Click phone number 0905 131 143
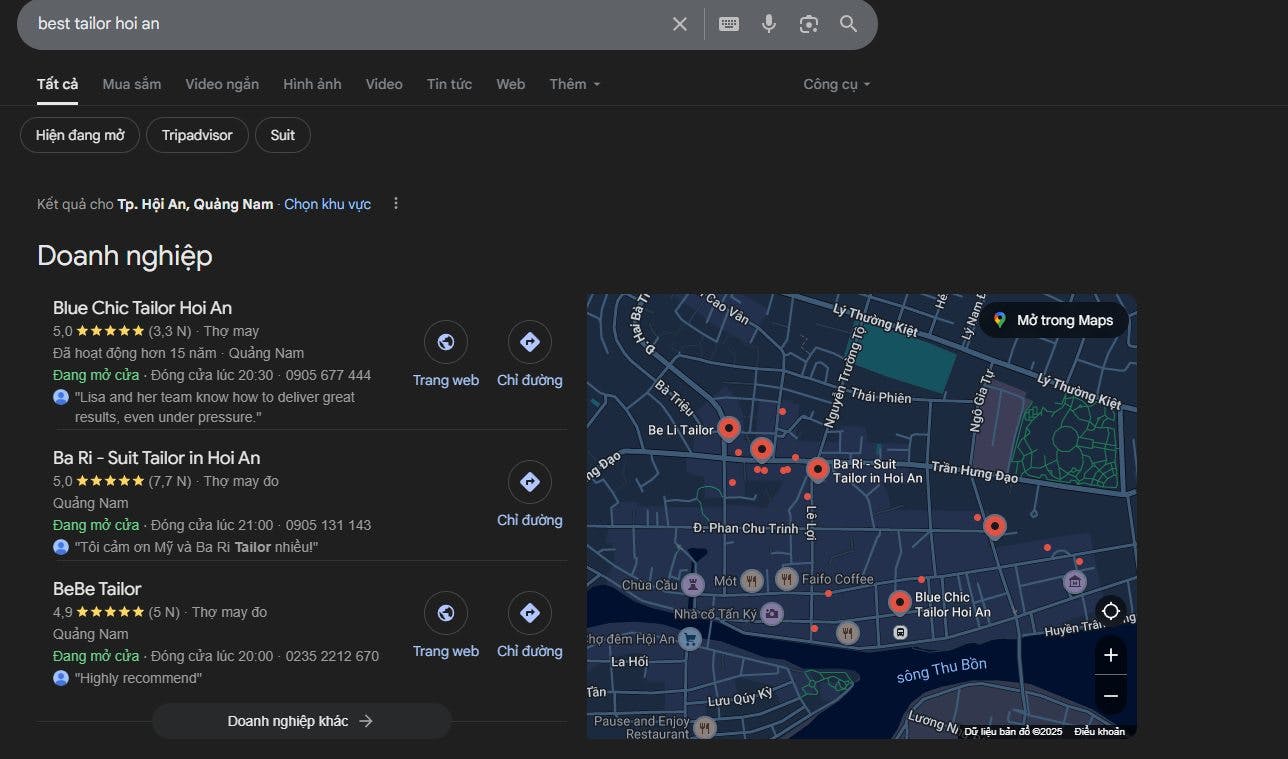 tap(328, 525)
